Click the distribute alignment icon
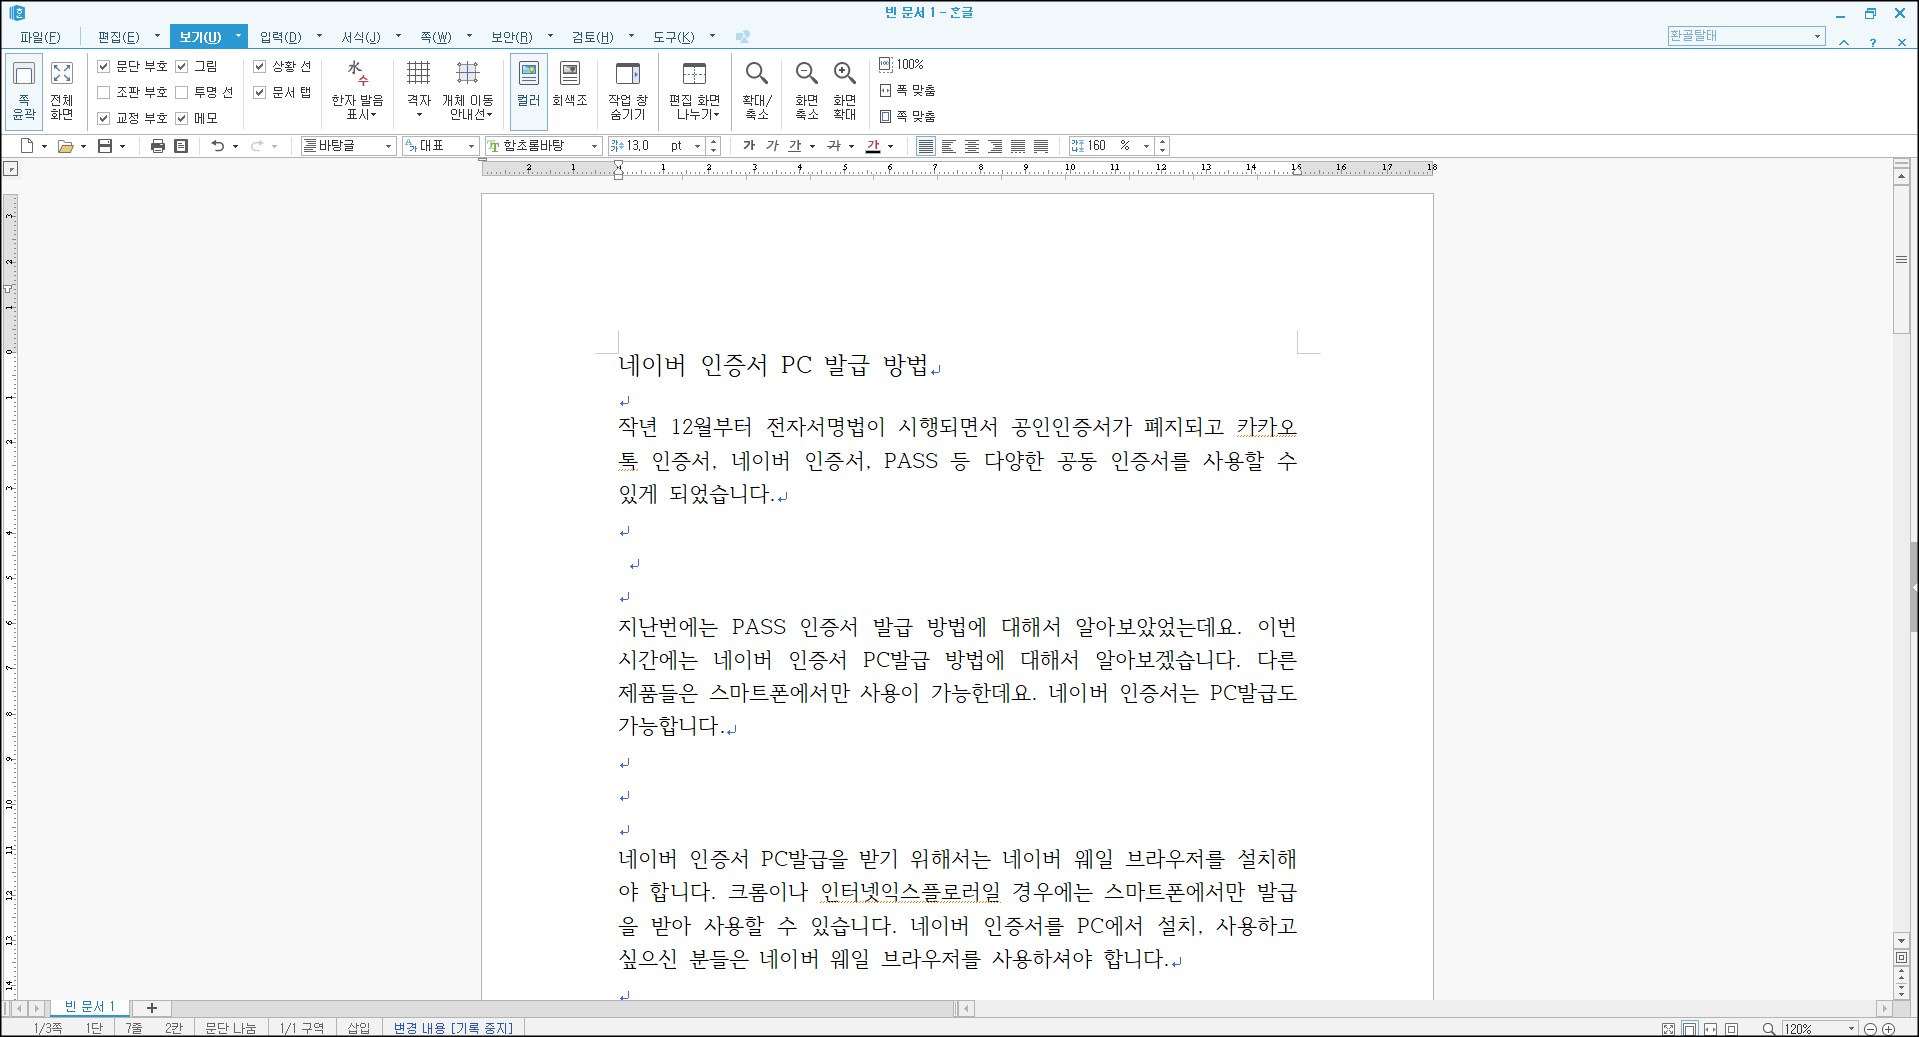Image resolution: width=1919 pixels, height=1037 pixels. pyautogui.click(x=1018, y=146)
